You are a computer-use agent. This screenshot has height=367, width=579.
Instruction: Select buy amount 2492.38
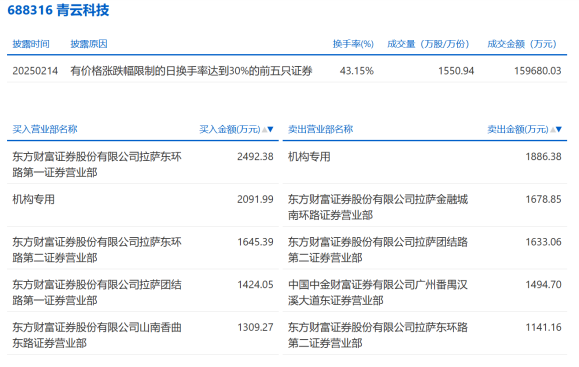[255, 157]
